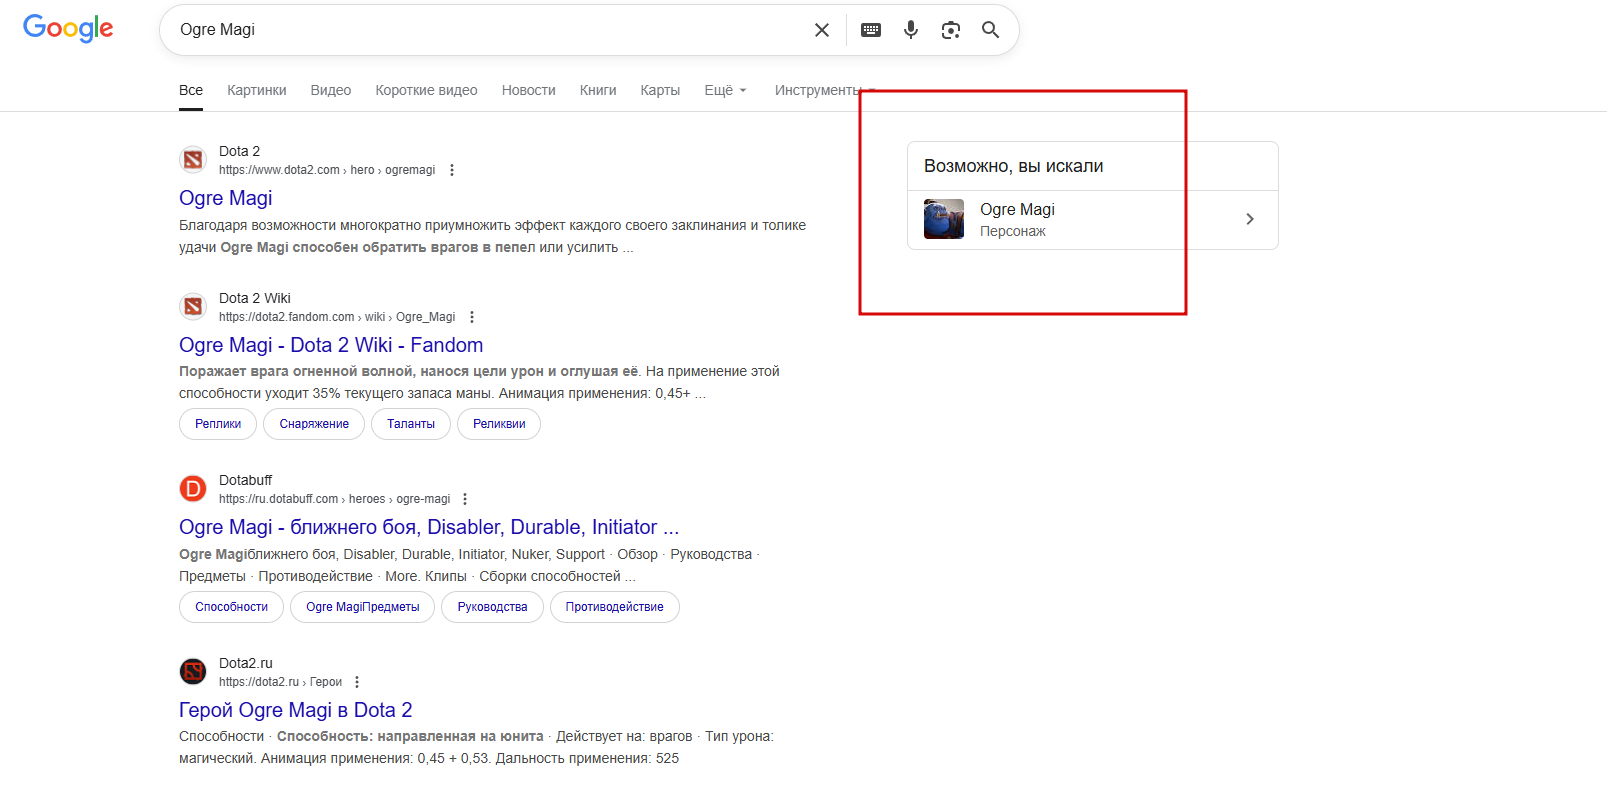Click the Ogre Magi character thumbnail
Screen dimensions: 1607x793
(944, 219)
